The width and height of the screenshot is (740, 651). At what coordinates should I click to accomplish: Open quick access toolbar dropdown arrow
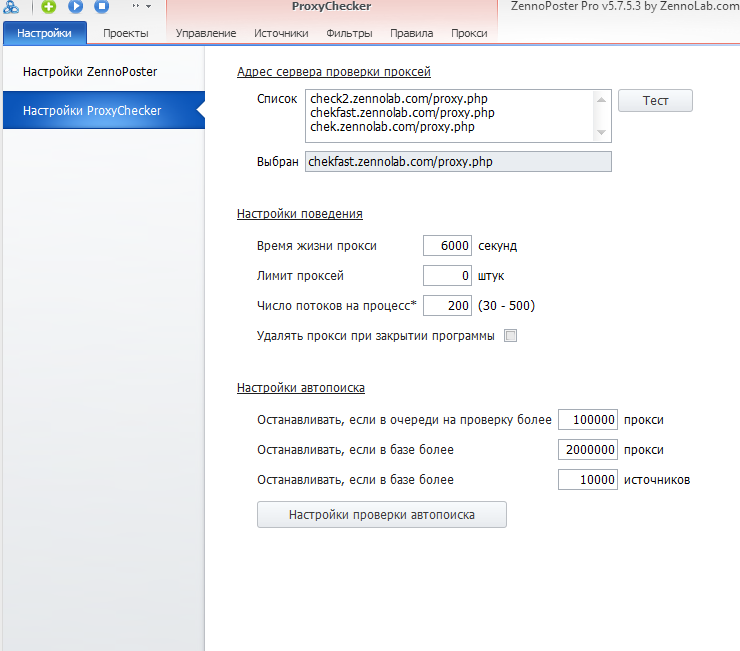[x=148, y=6]
